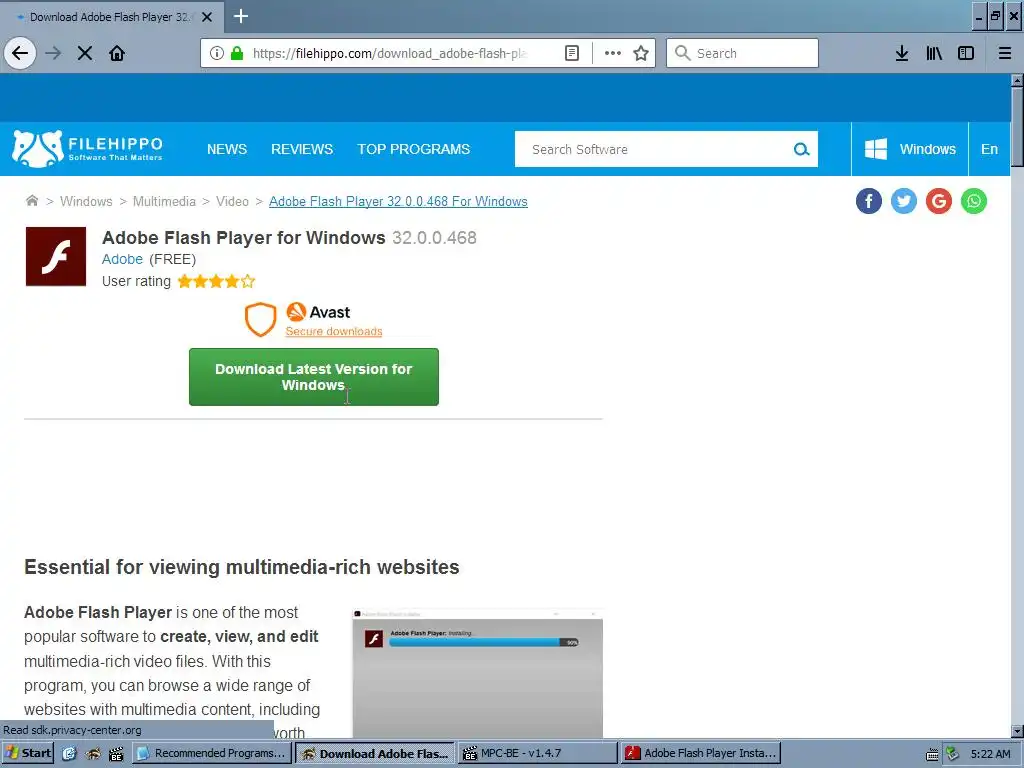Go back to the previous page
The width and height of the screenshot is (1024, 768).
click(x=20, y=53)
